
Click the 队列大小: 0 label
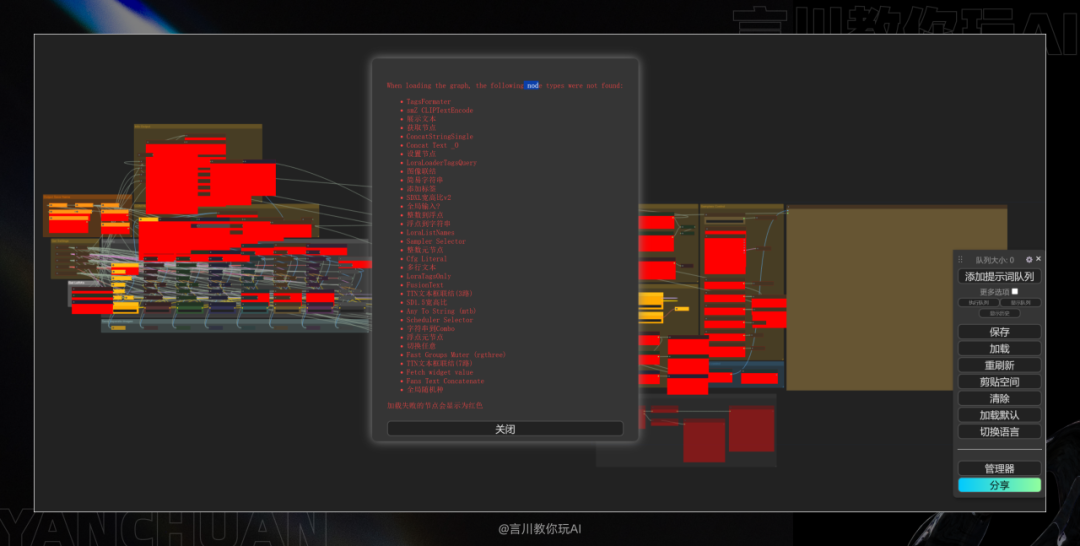point(995,260)
